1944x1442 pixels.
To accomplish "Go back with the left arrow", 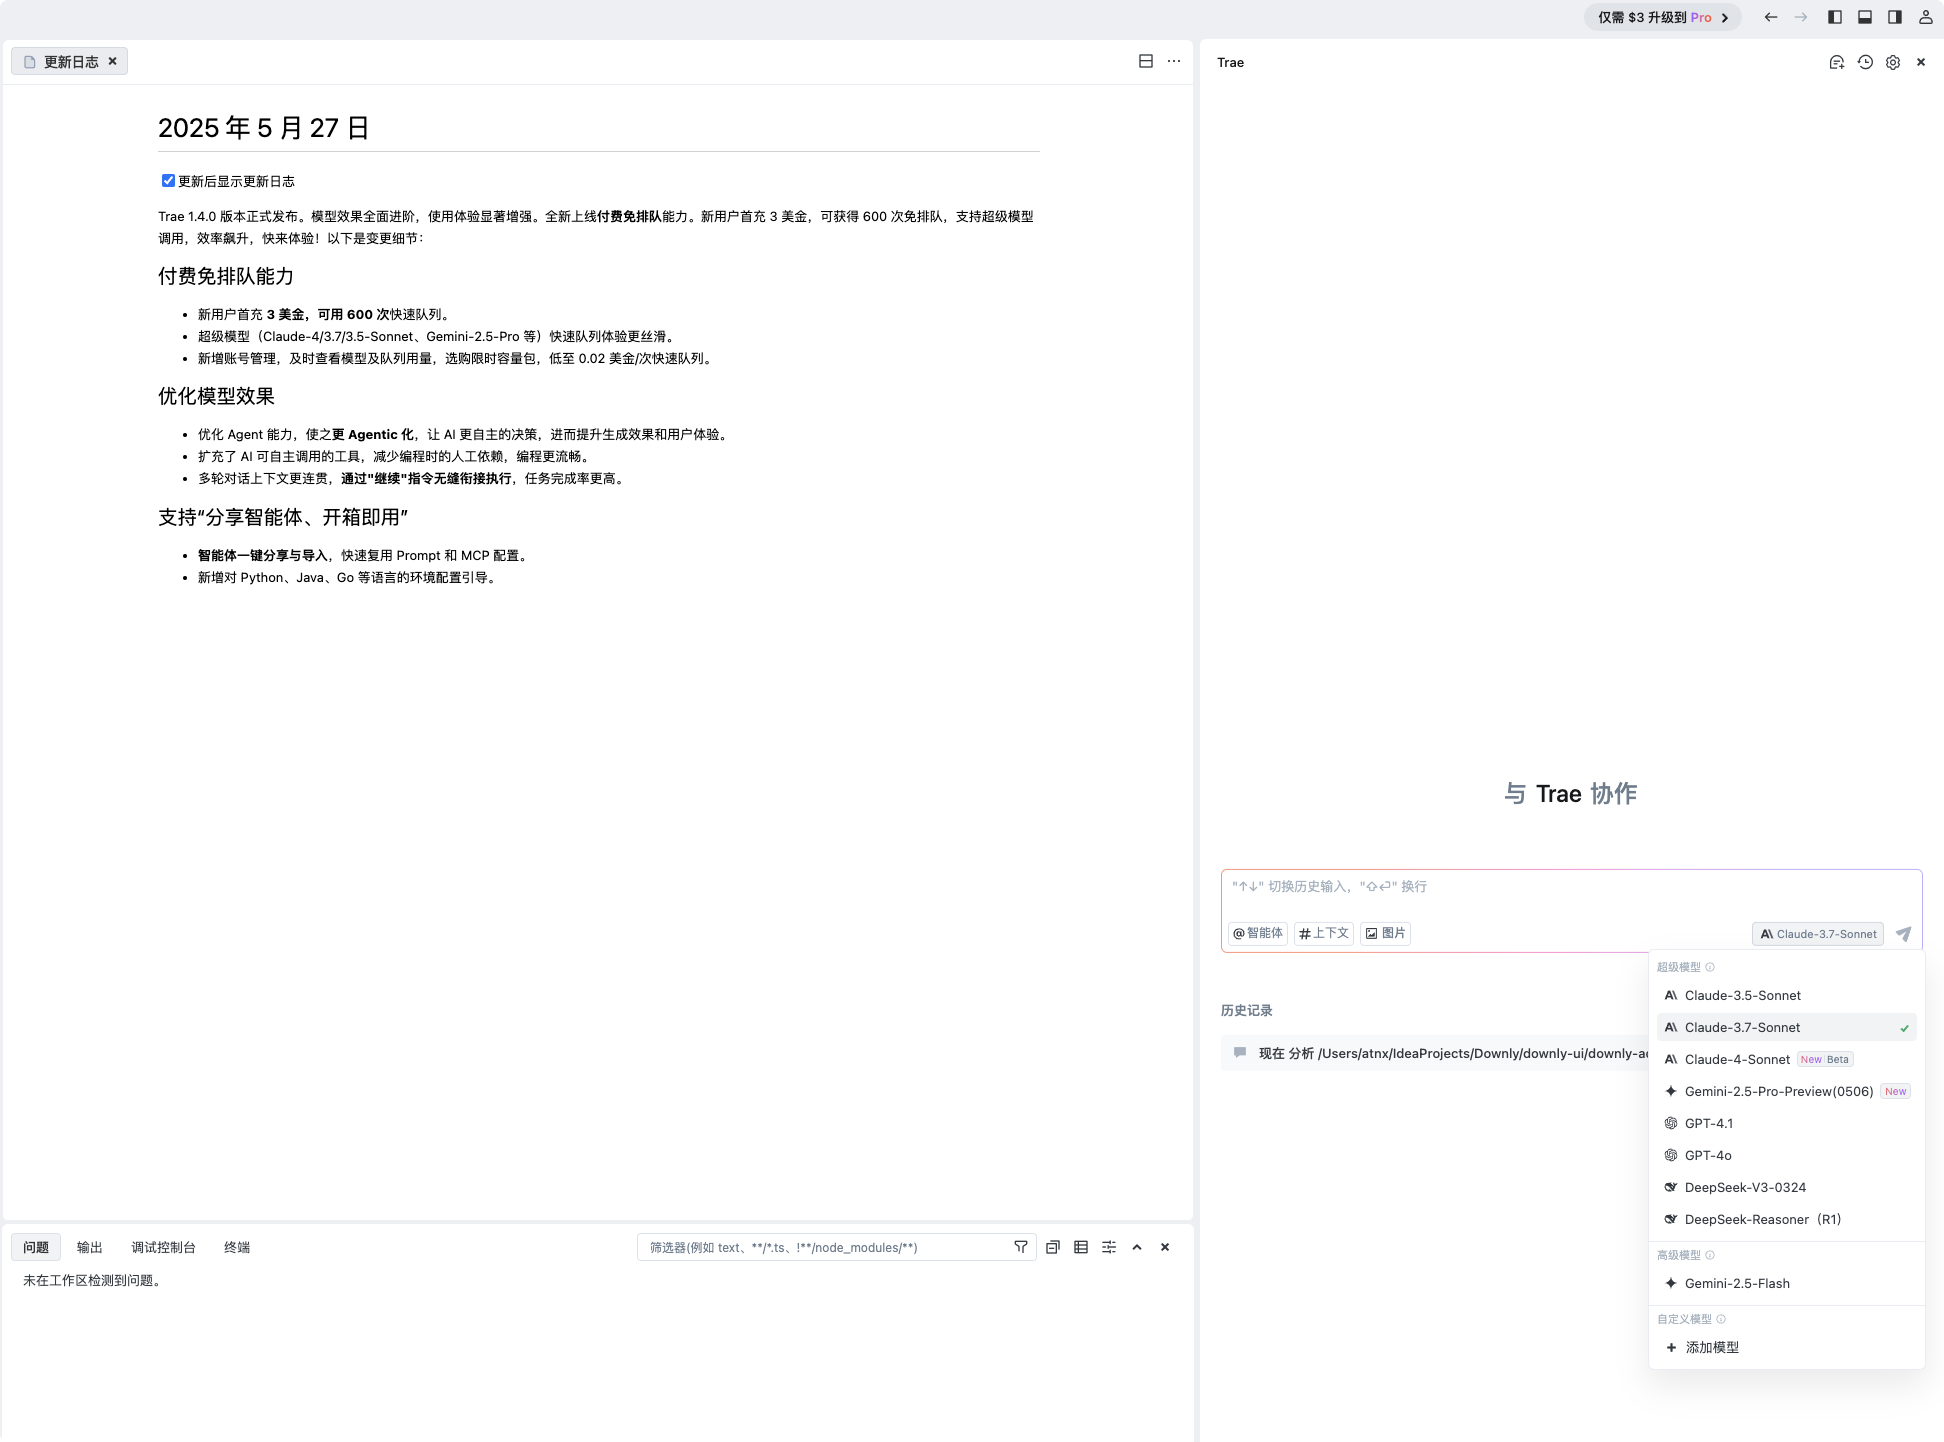I will click(x=1771, y=17).
